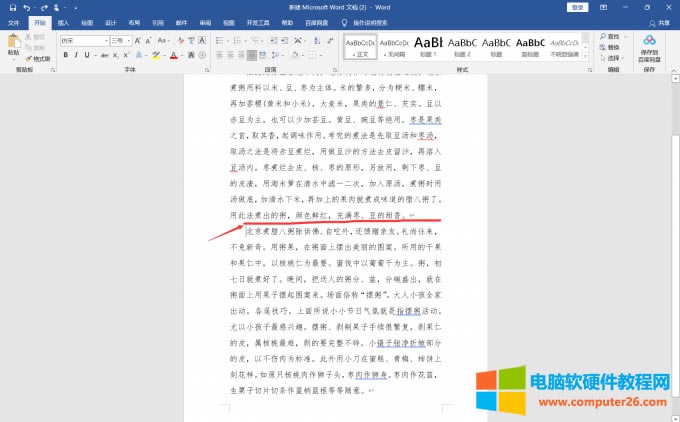Open the touch/mouse mode button
Screen dimensions: 680x422
tap(57, 7)
